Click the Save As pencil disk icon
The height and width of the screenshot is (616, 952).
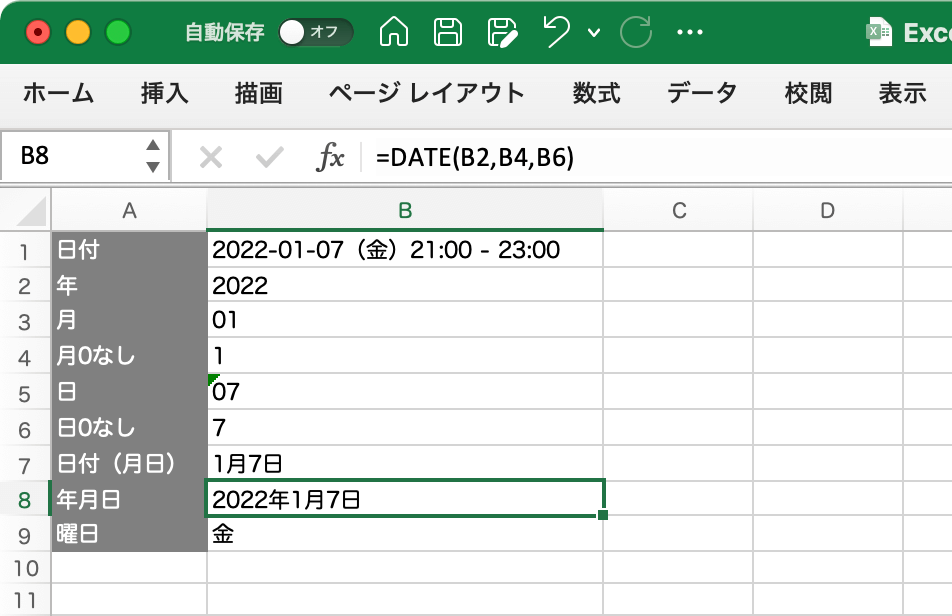click(x=503, y=32)
